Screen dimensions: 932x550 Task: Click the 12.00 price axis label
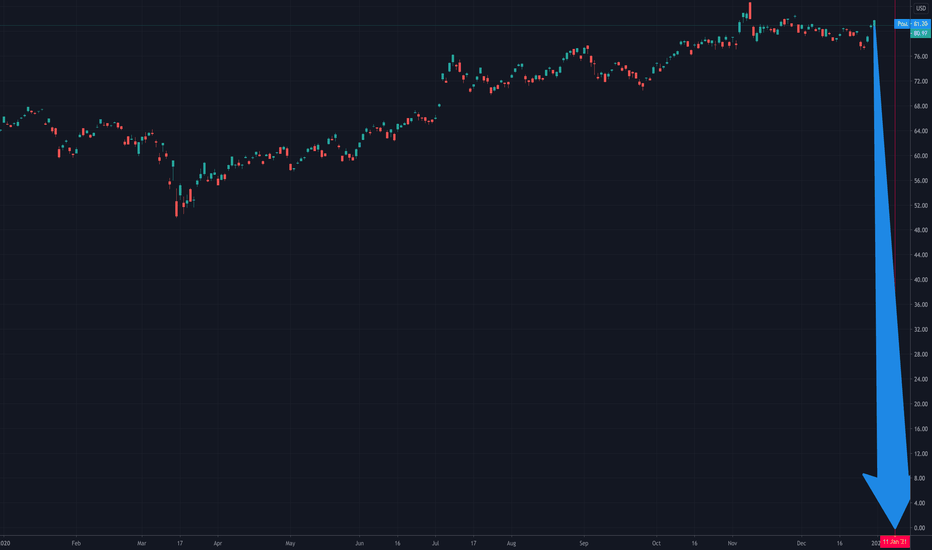point(921,454)
